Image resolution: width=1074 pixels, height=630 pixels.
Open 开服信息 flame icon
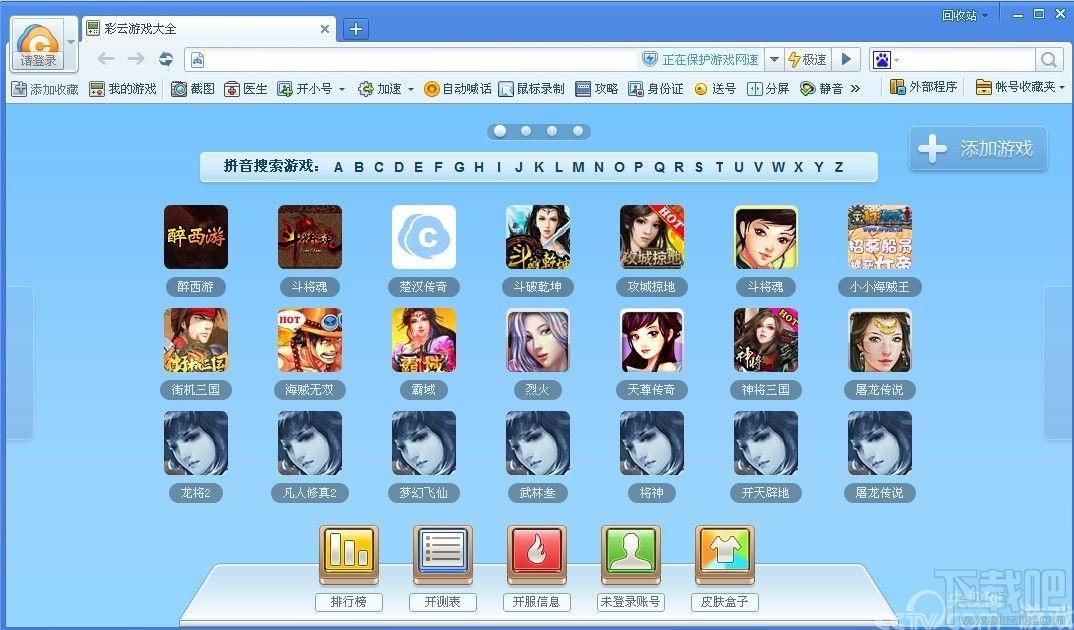click(x=536, y=555)
